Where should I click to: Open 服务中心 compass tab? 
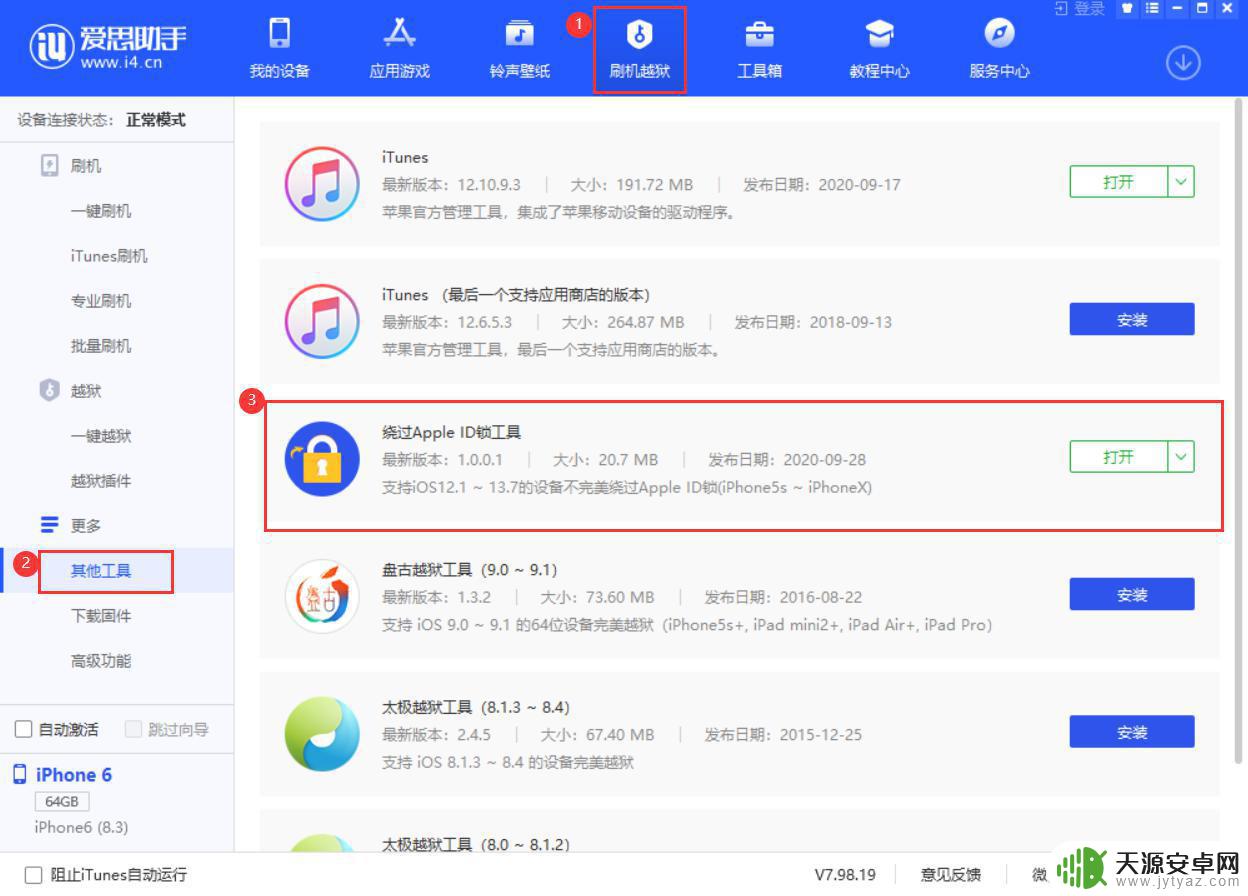click(x=999, y=49)
